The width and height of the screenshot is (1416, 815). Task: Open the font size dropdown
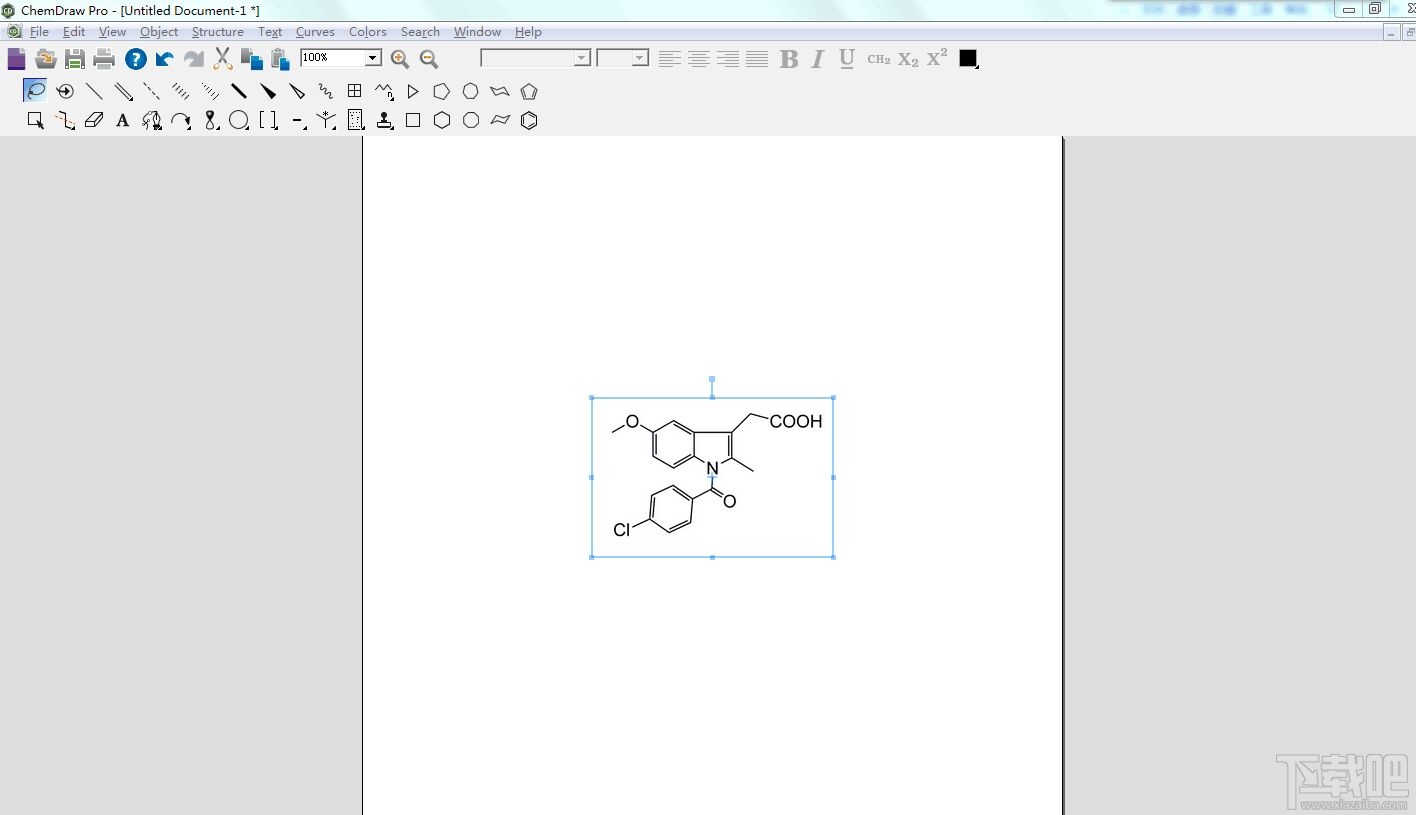(x=640, y=58)
